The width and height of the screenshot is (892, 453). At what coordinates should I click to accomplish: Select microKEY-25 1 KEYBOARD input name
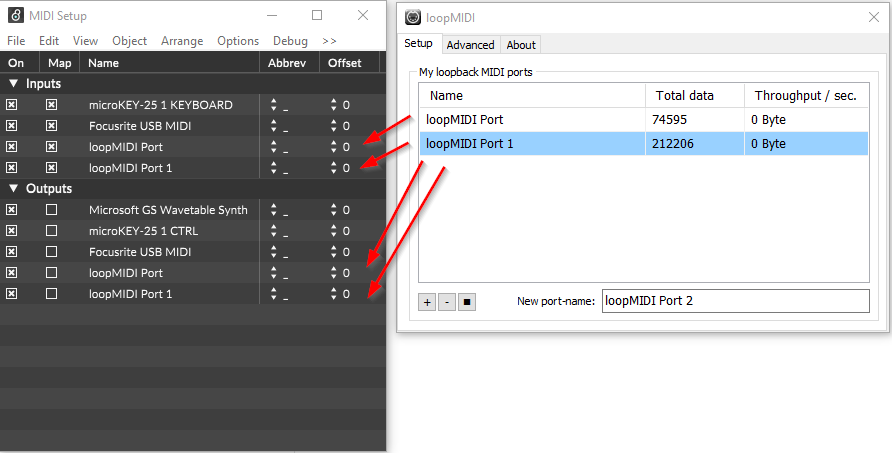point(161,105)
